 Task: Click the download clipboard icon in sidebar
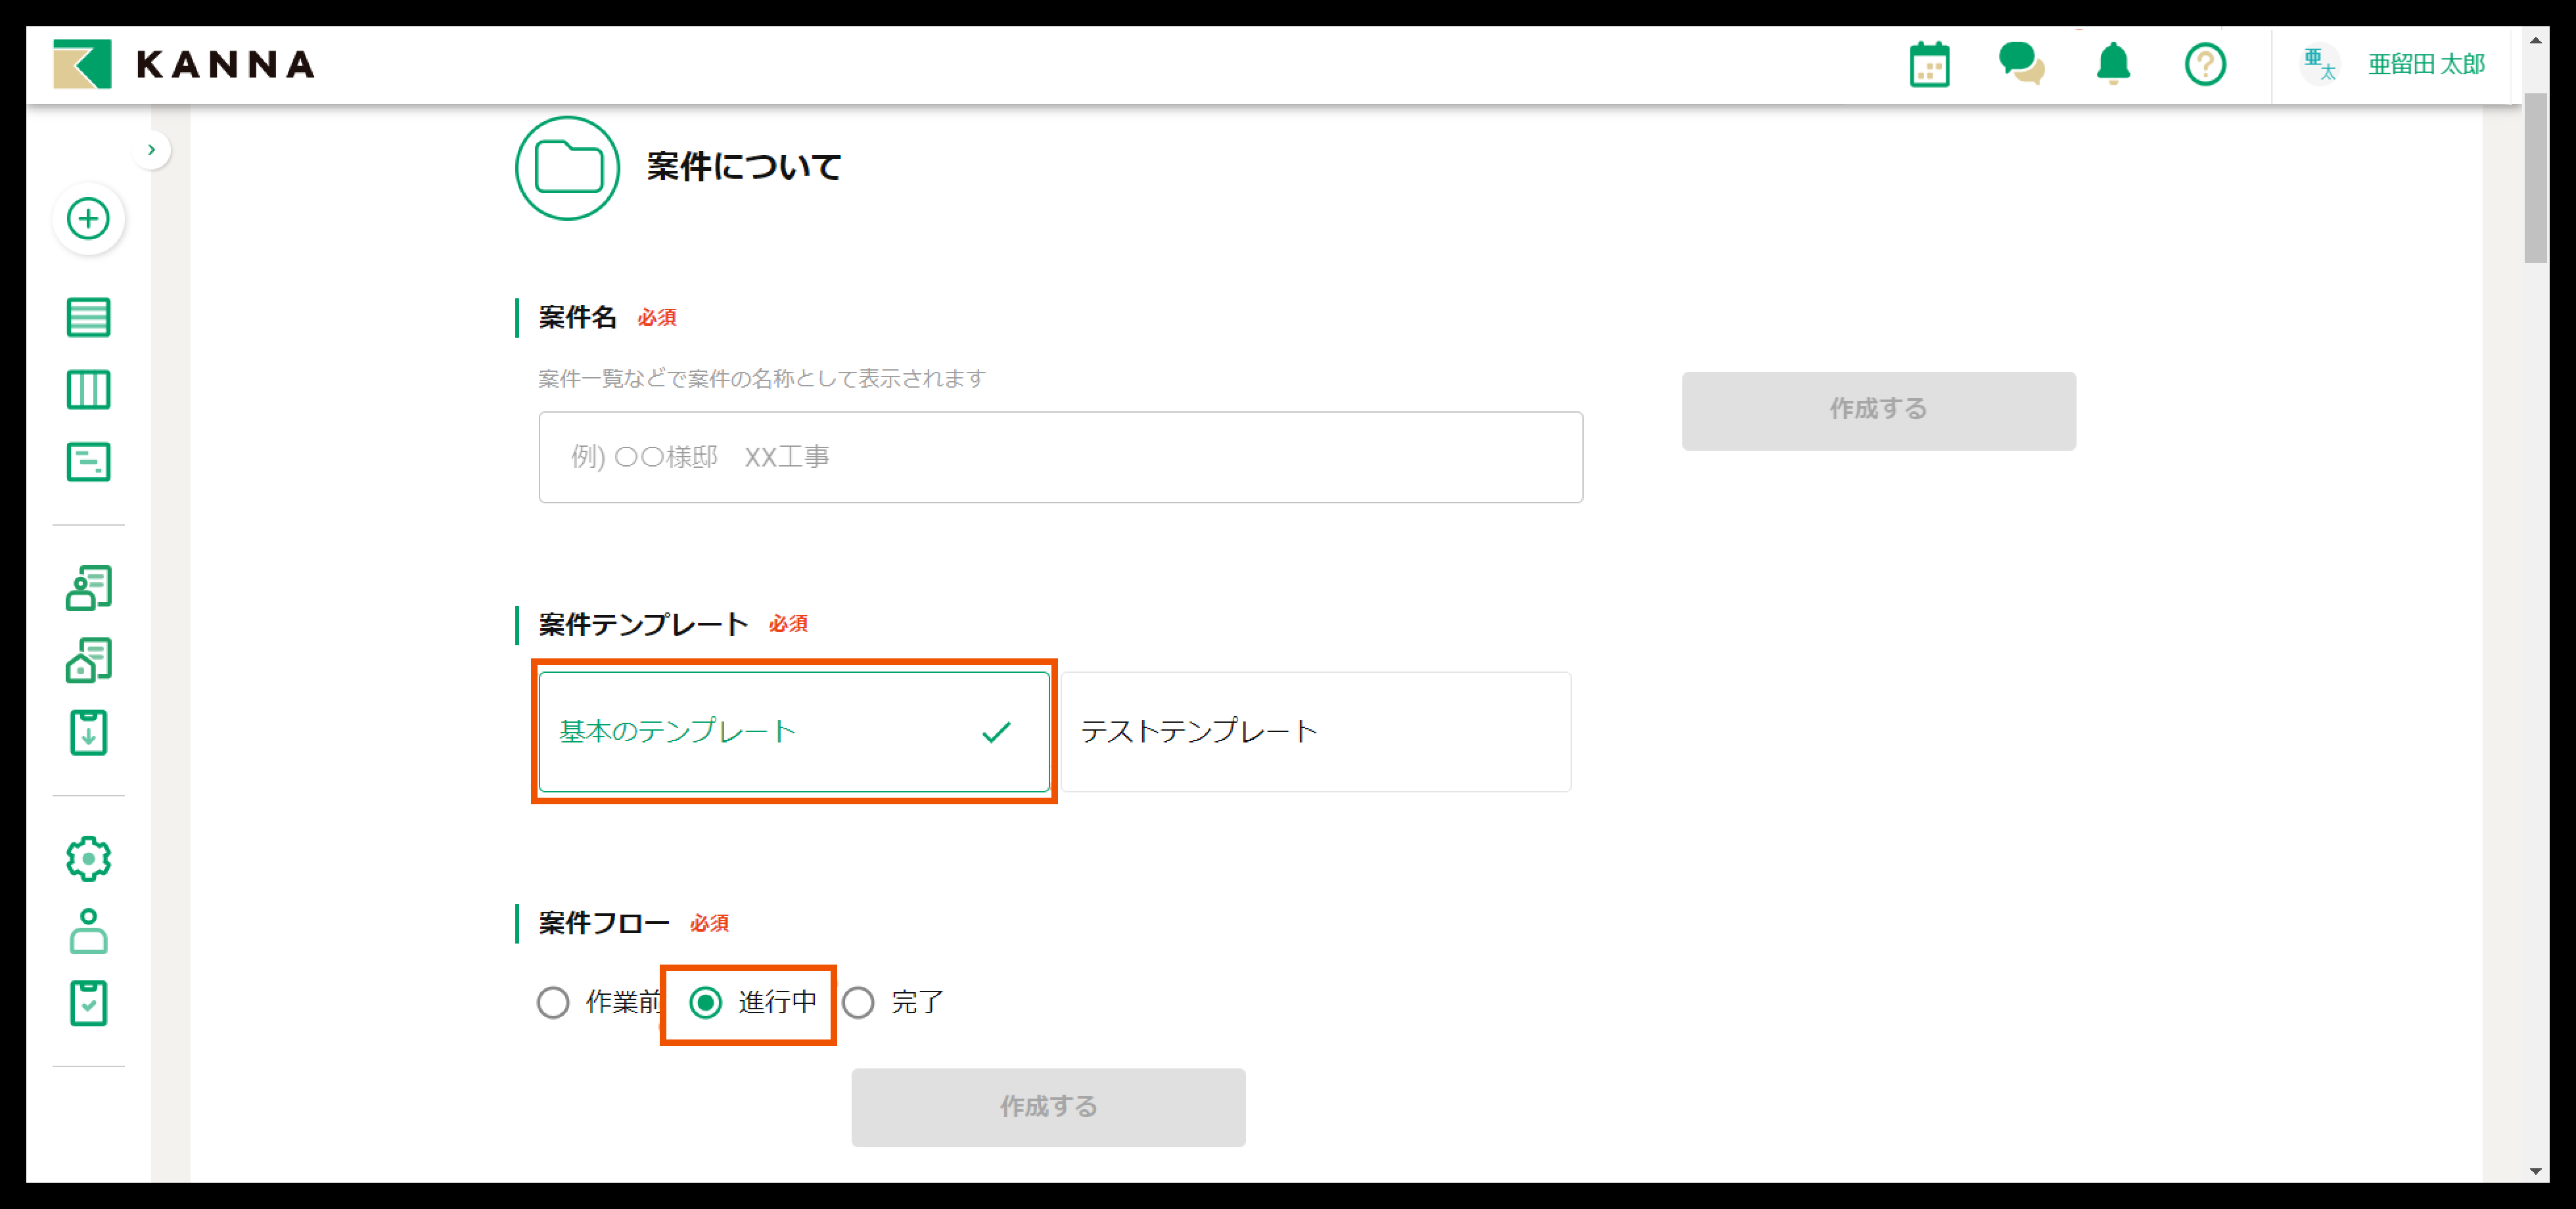(88, 733)
